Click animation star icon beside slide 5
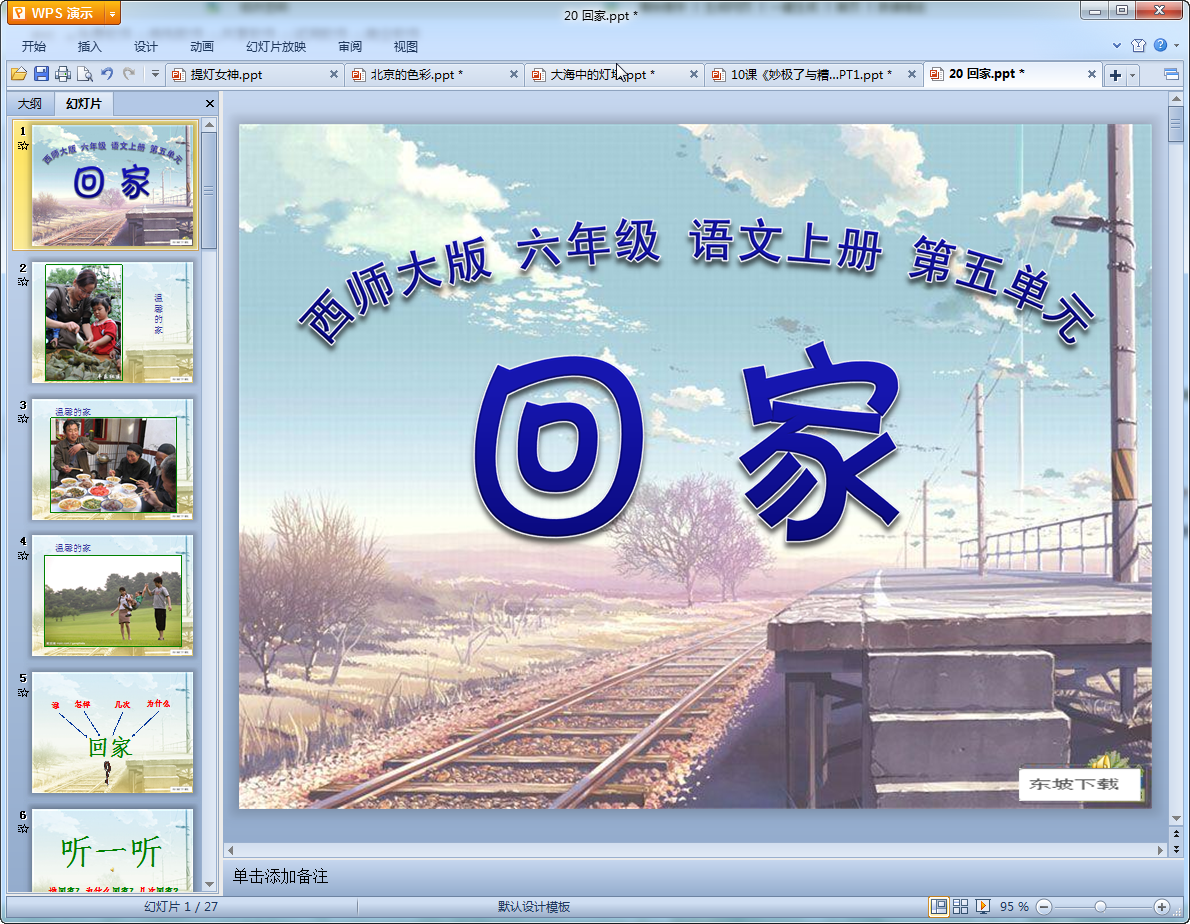This screenshot has height=924, width=1190. click(x=23, y=693)
